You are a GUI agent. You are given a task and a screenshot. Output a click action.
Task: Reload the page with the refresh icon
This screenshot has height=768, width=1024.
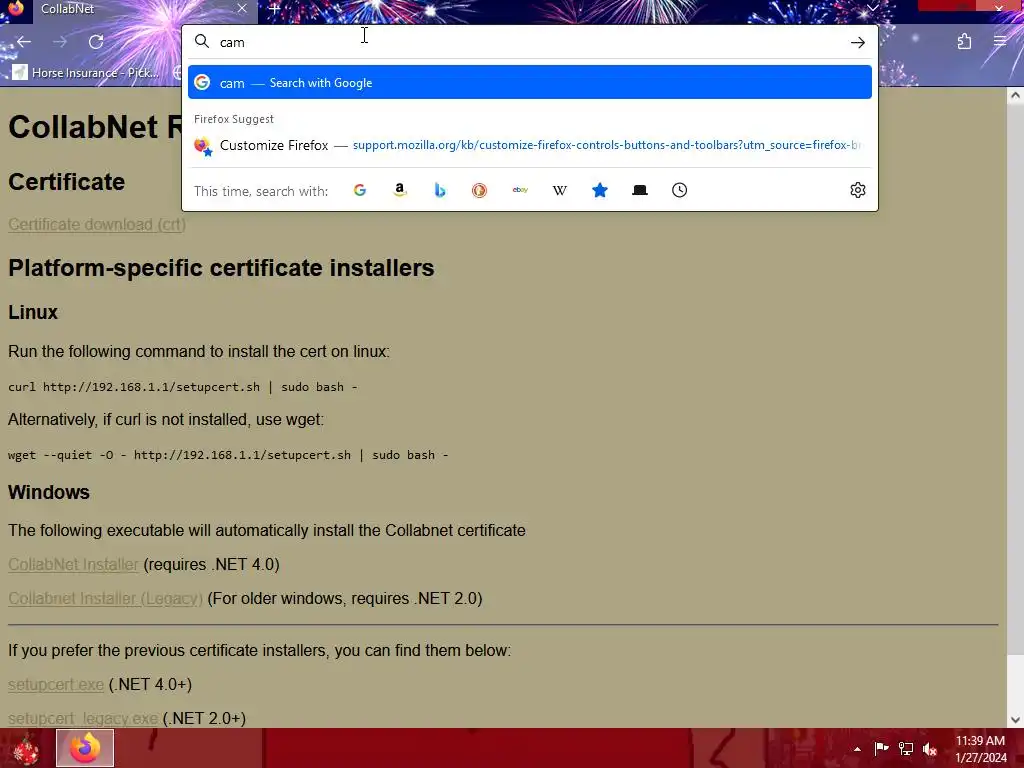pyautogui.click(x=96, y=42)
